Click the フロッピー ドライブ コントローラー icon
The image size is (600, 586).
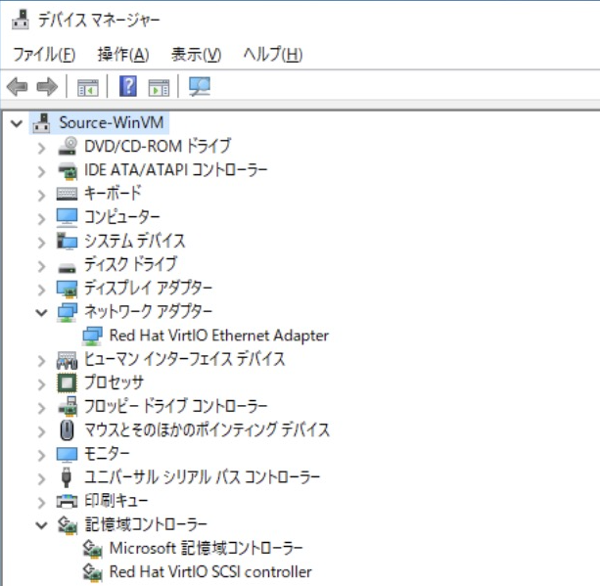67,406
